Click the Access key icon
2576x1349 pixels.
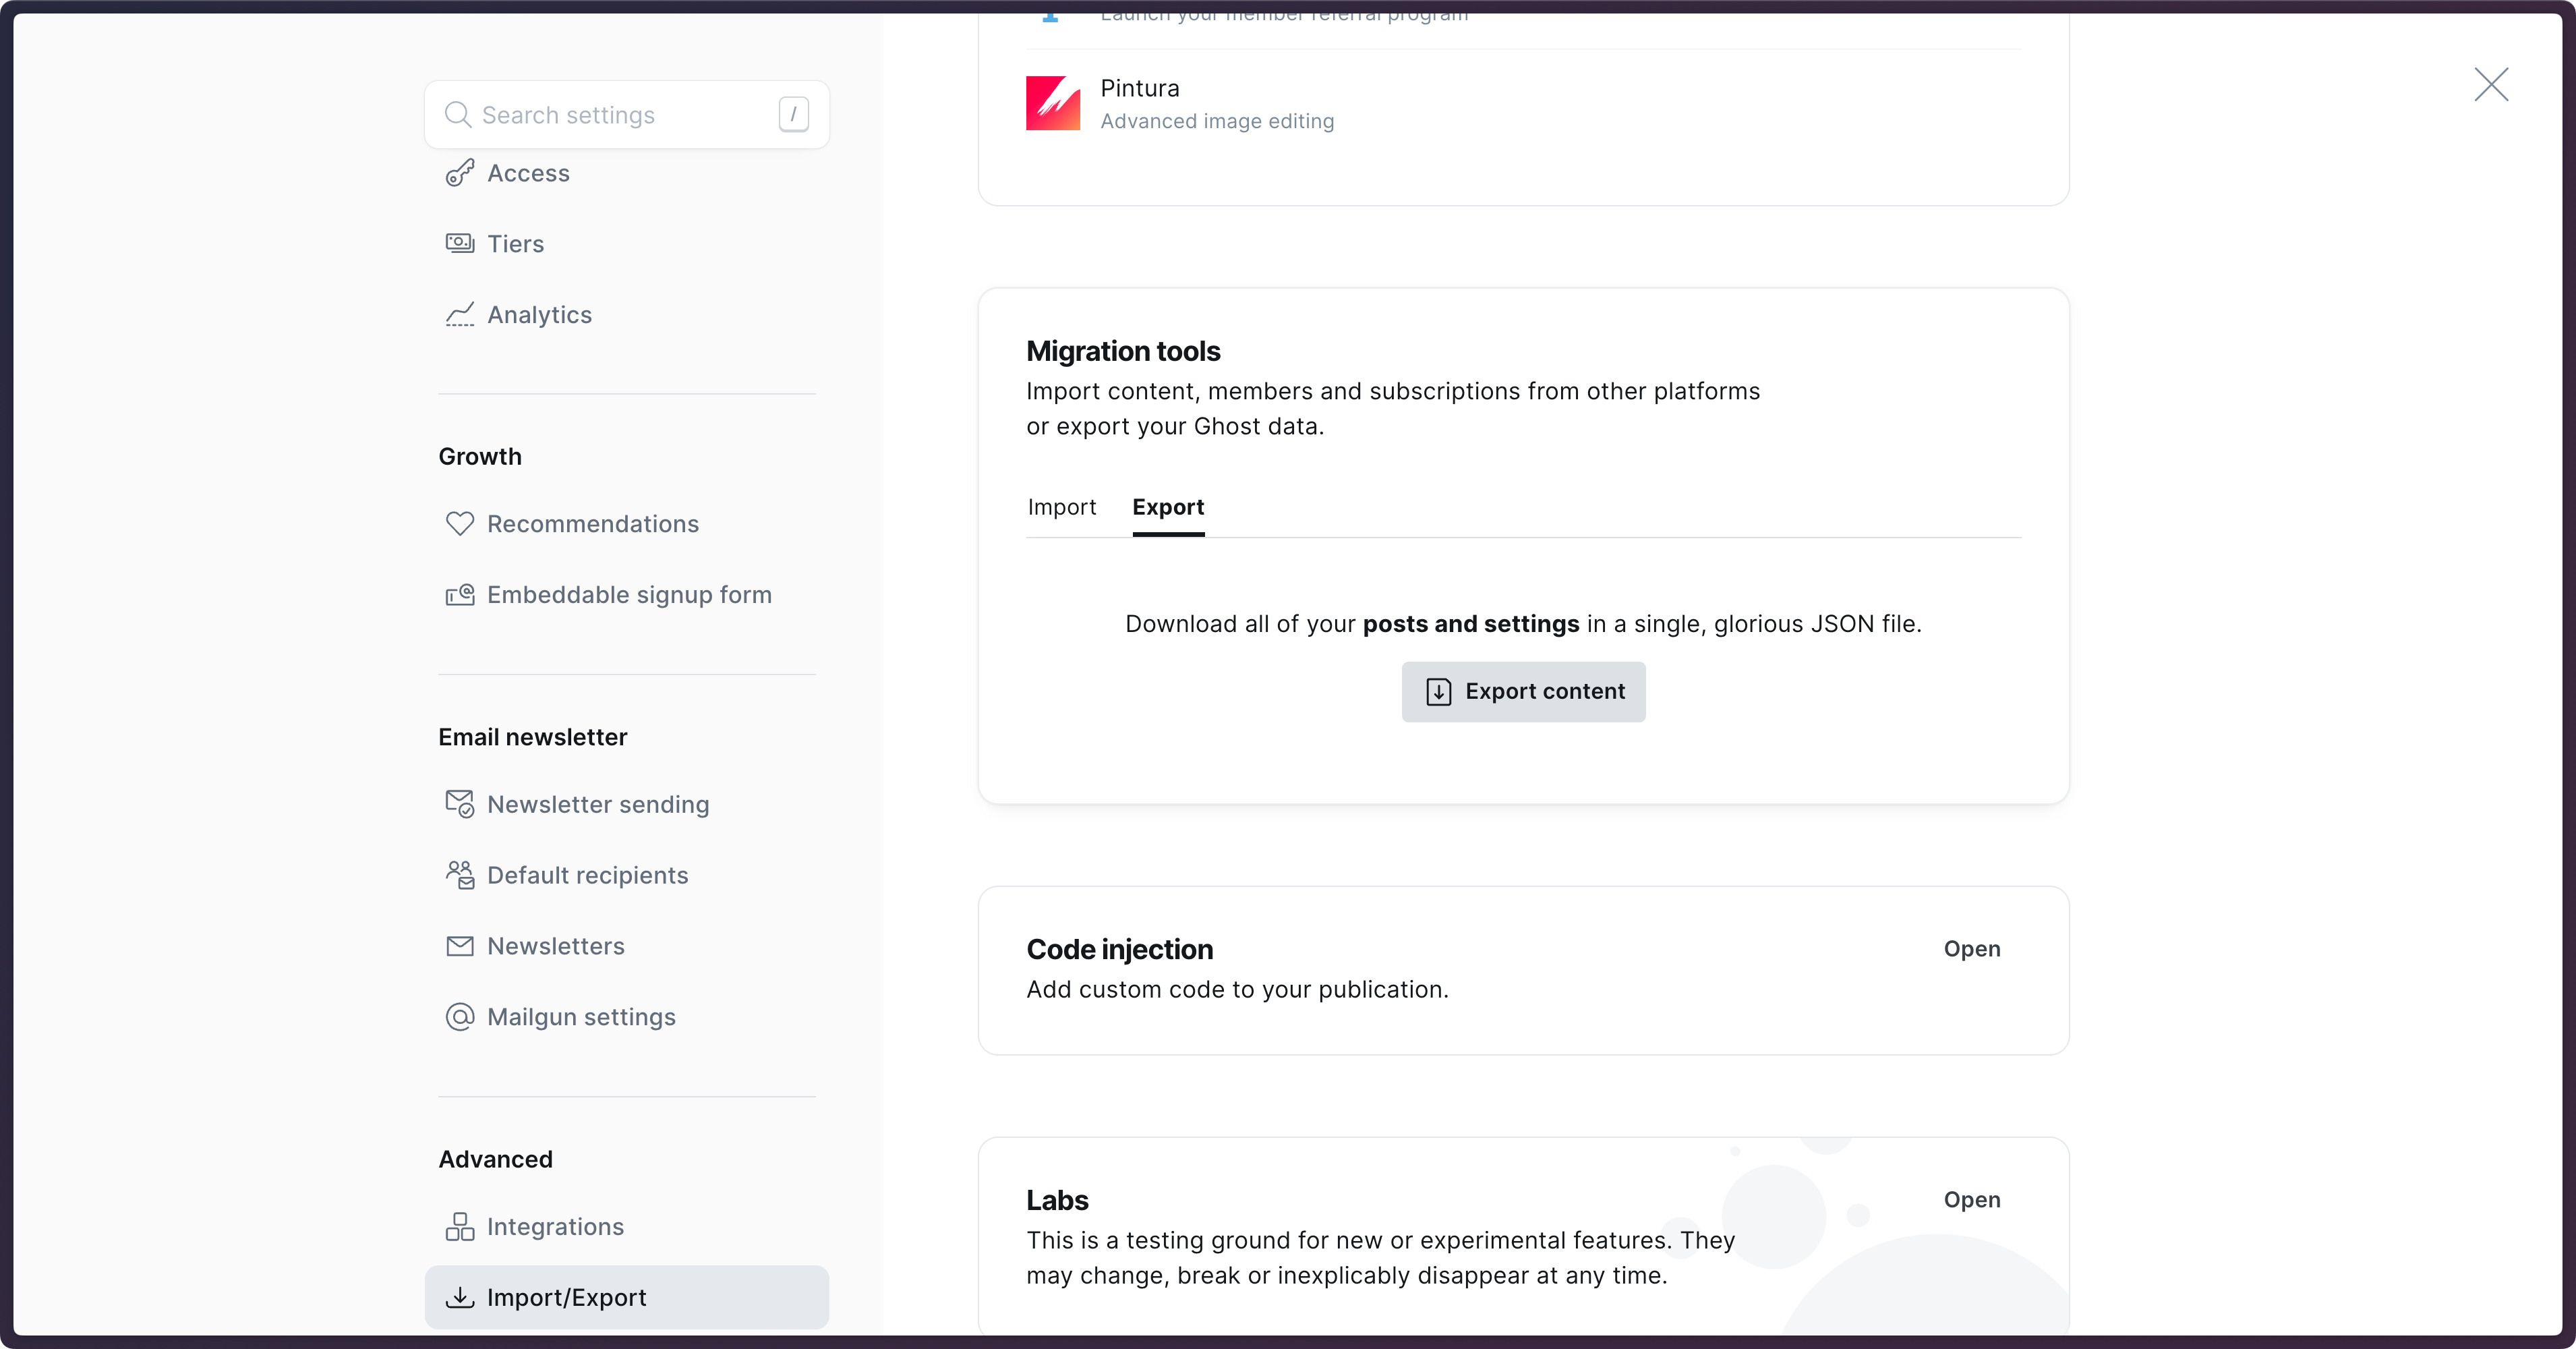tap(459, 173)
